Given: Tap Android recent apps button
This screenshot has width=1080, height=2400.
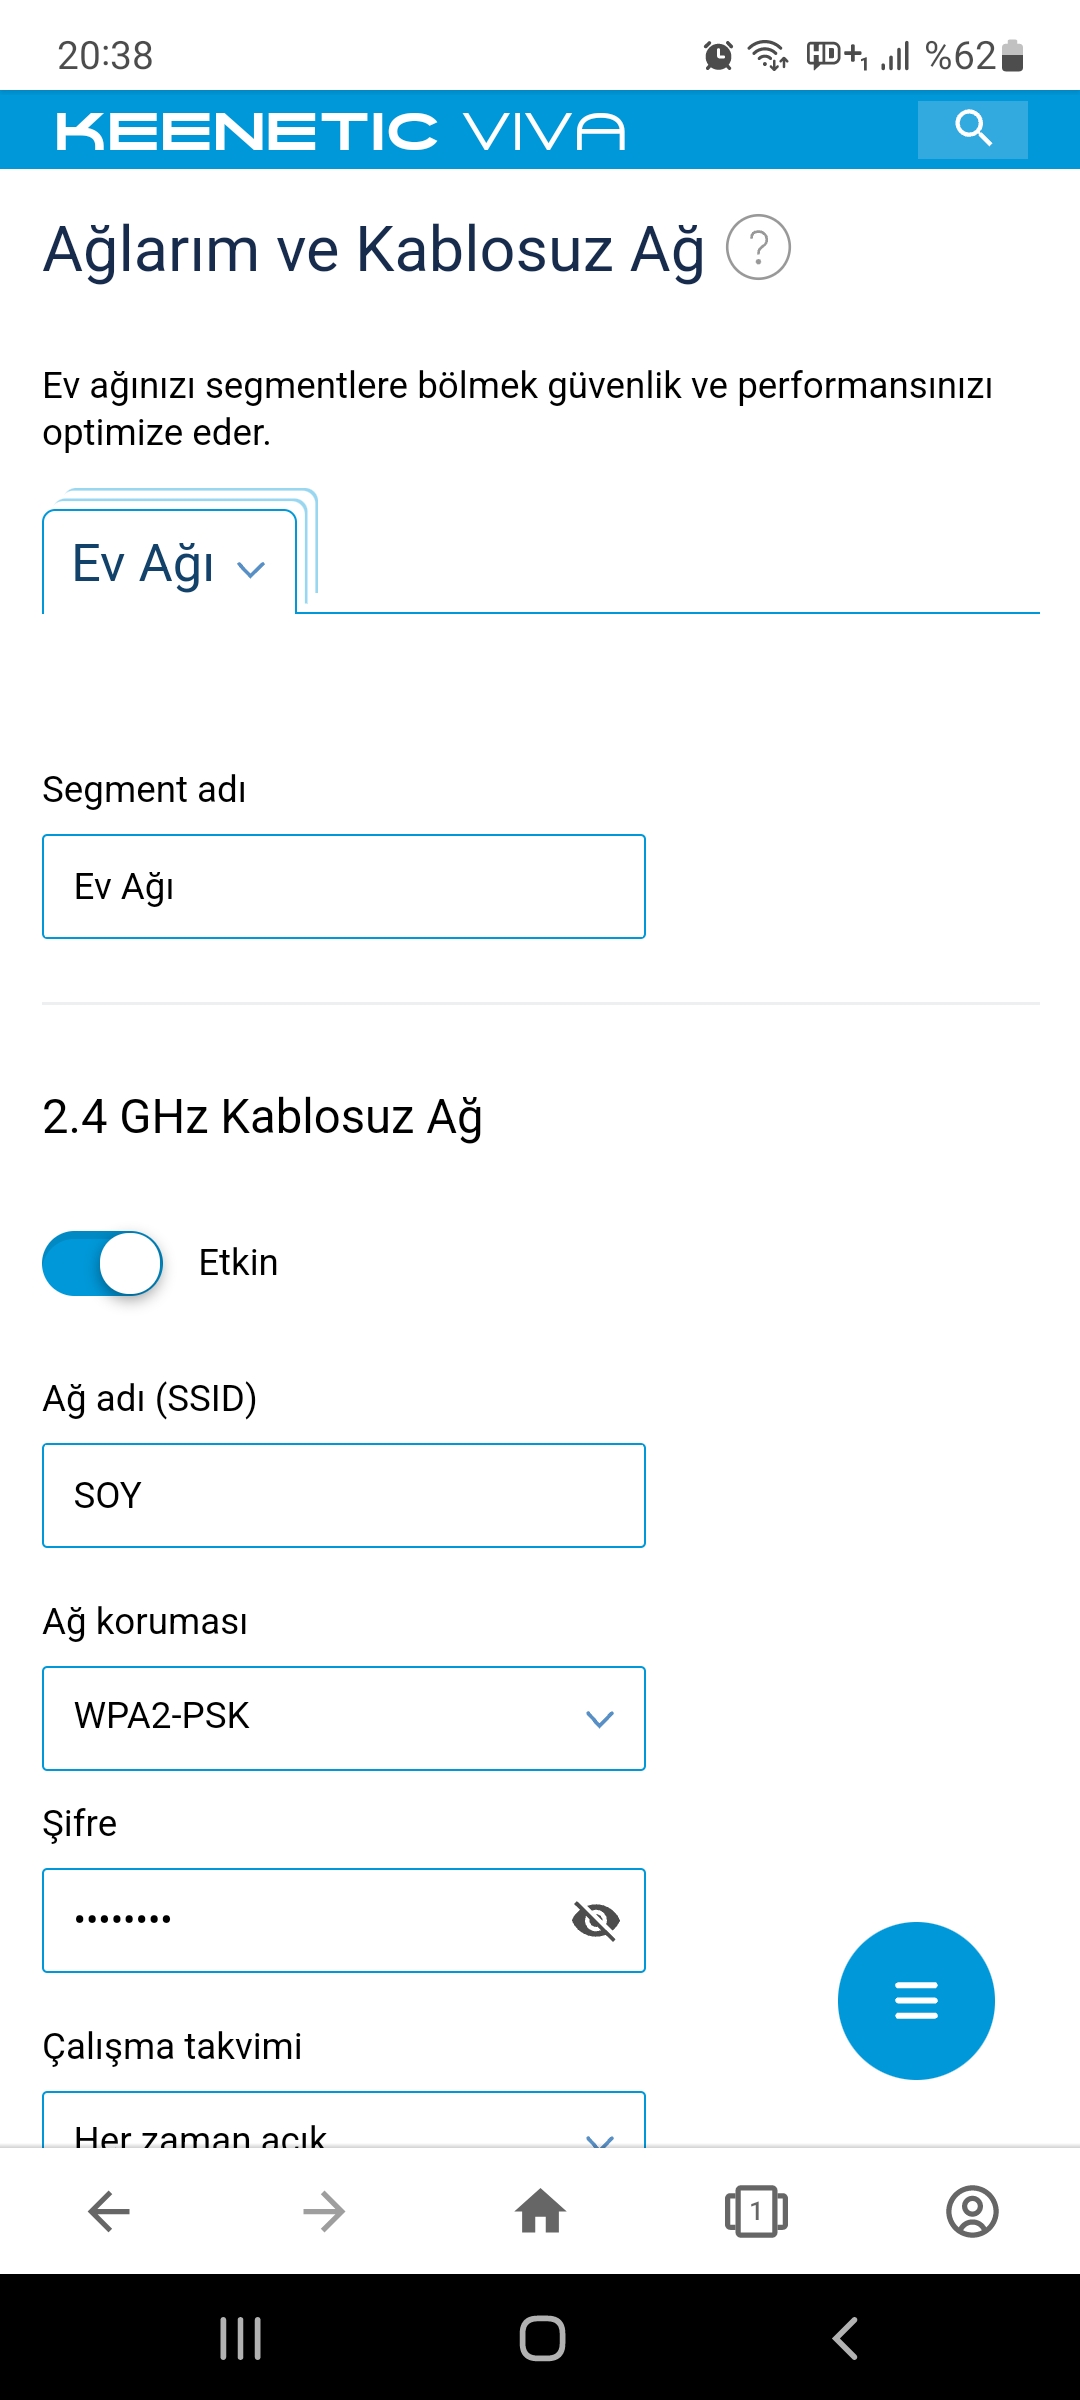Looking at the screenshot, I should (241, 2338).
